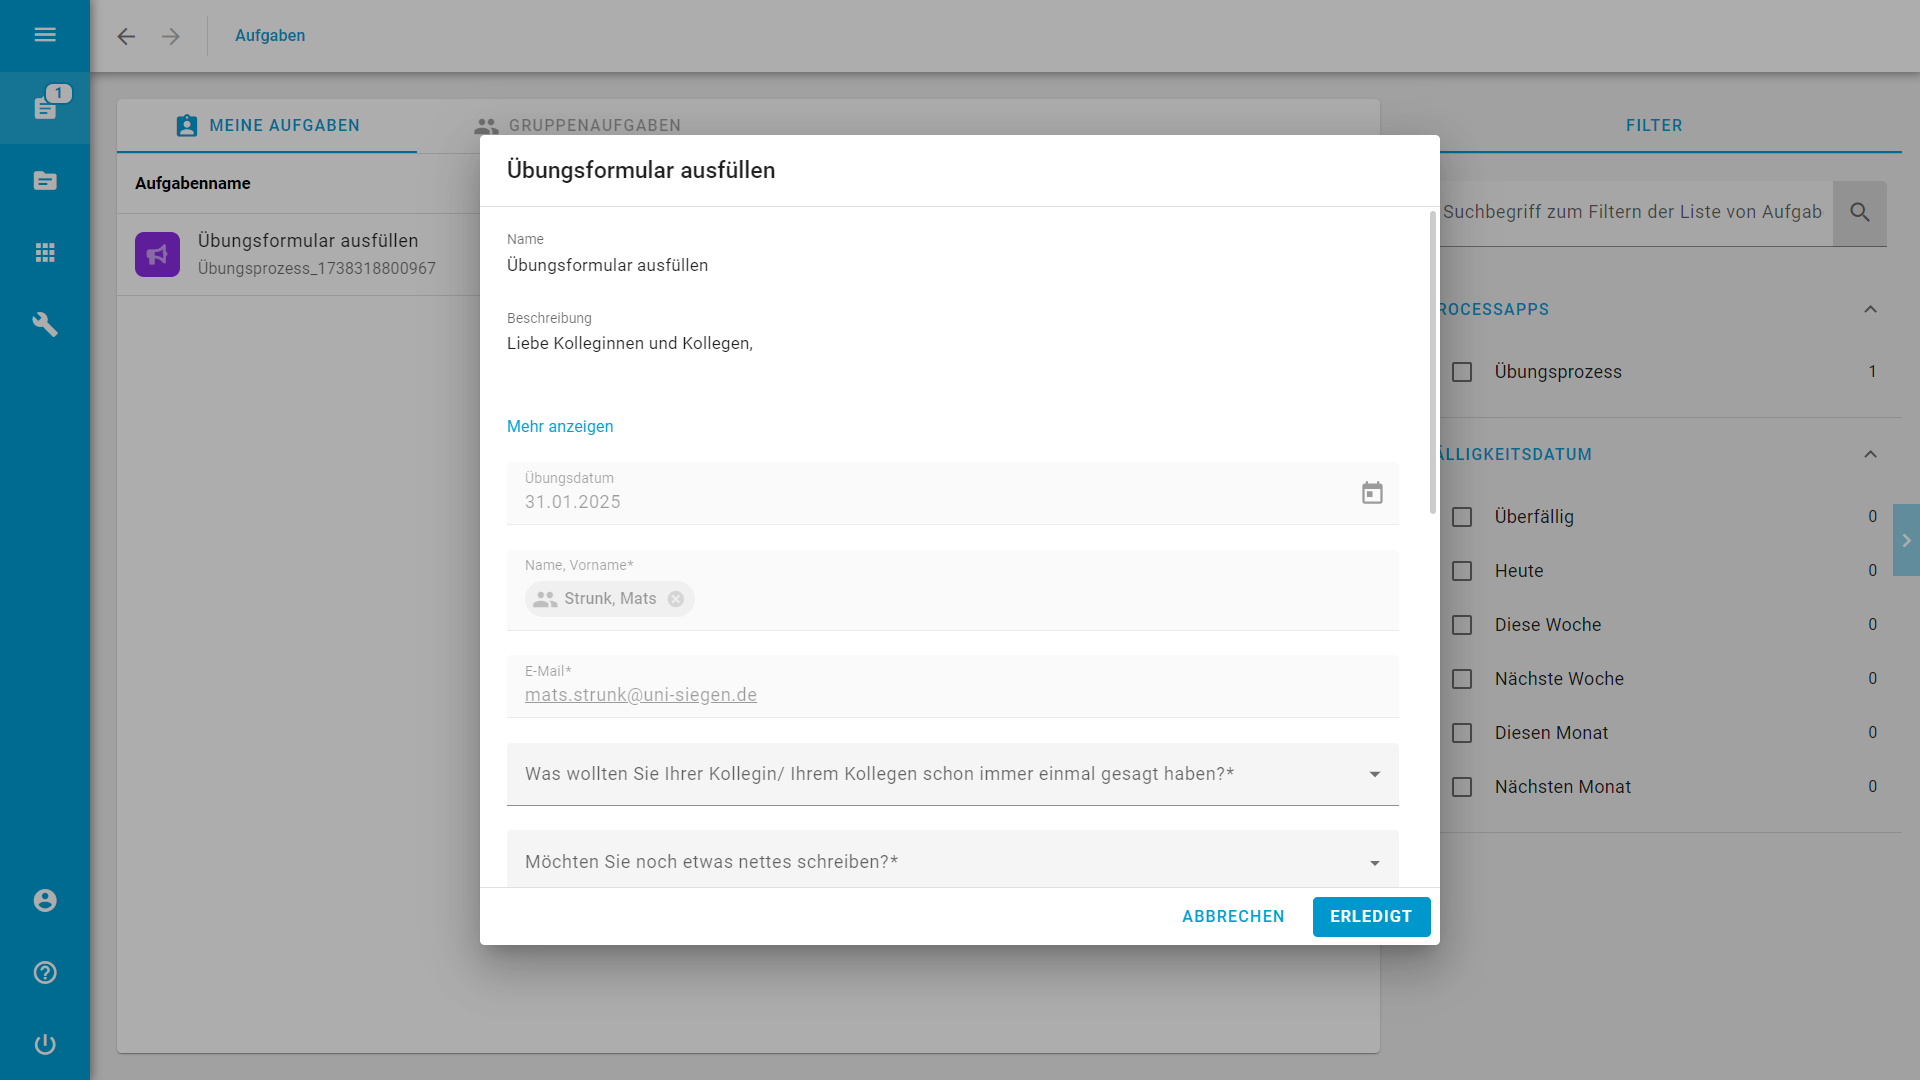Open the tasks icon with badge 1

(x=45, y=108)
